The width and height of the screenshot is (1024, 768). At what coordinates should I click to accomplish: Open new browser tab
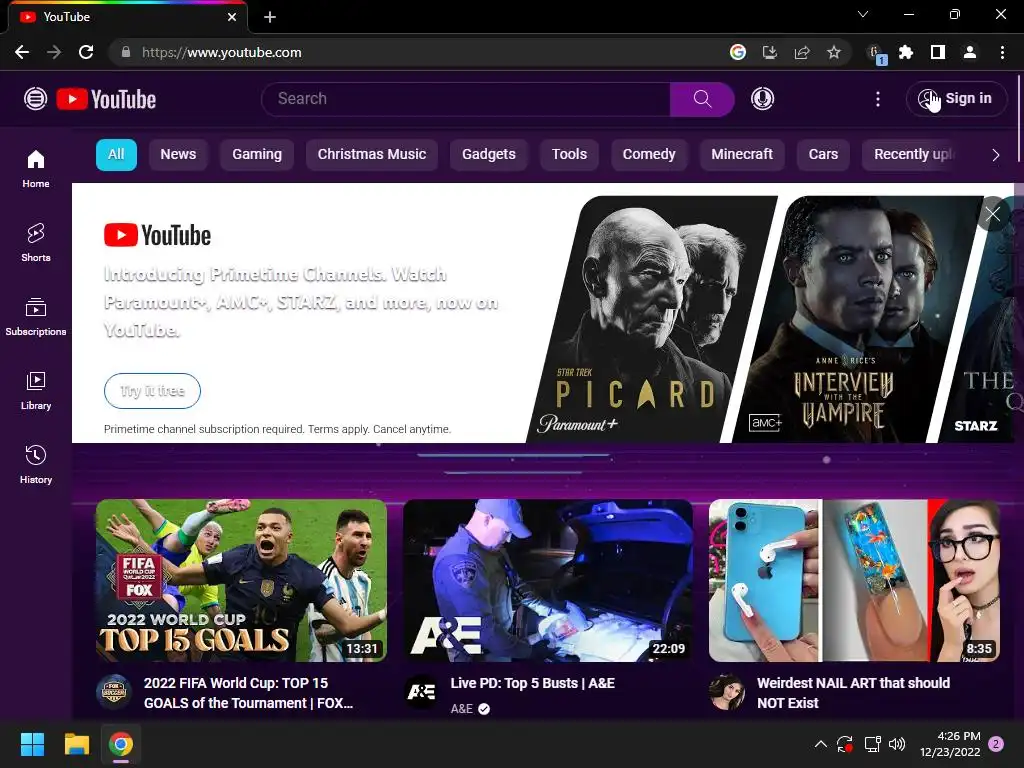[270, 17]
